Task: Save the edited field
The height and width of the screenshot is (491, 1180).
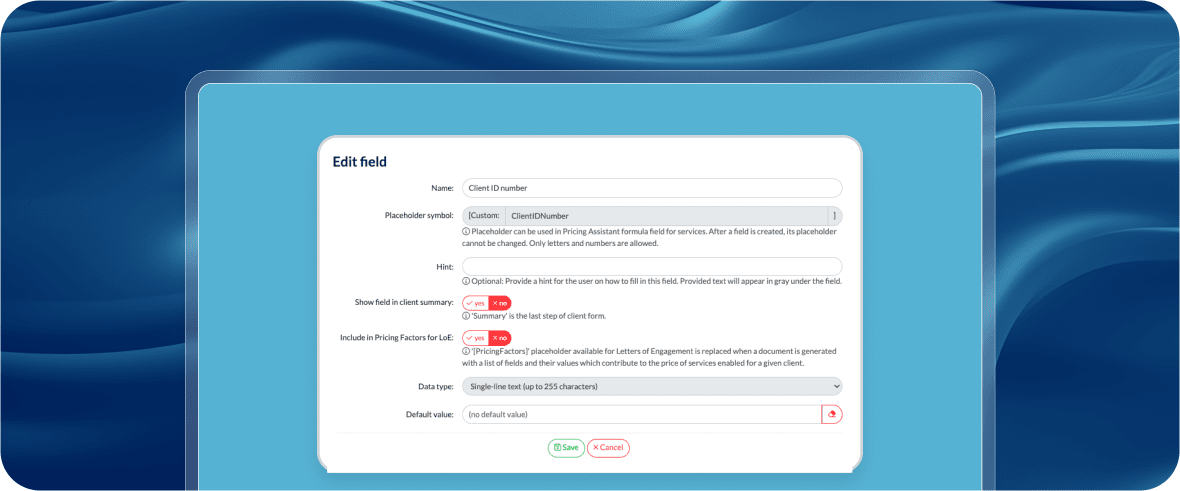Action: click(566, 448)
